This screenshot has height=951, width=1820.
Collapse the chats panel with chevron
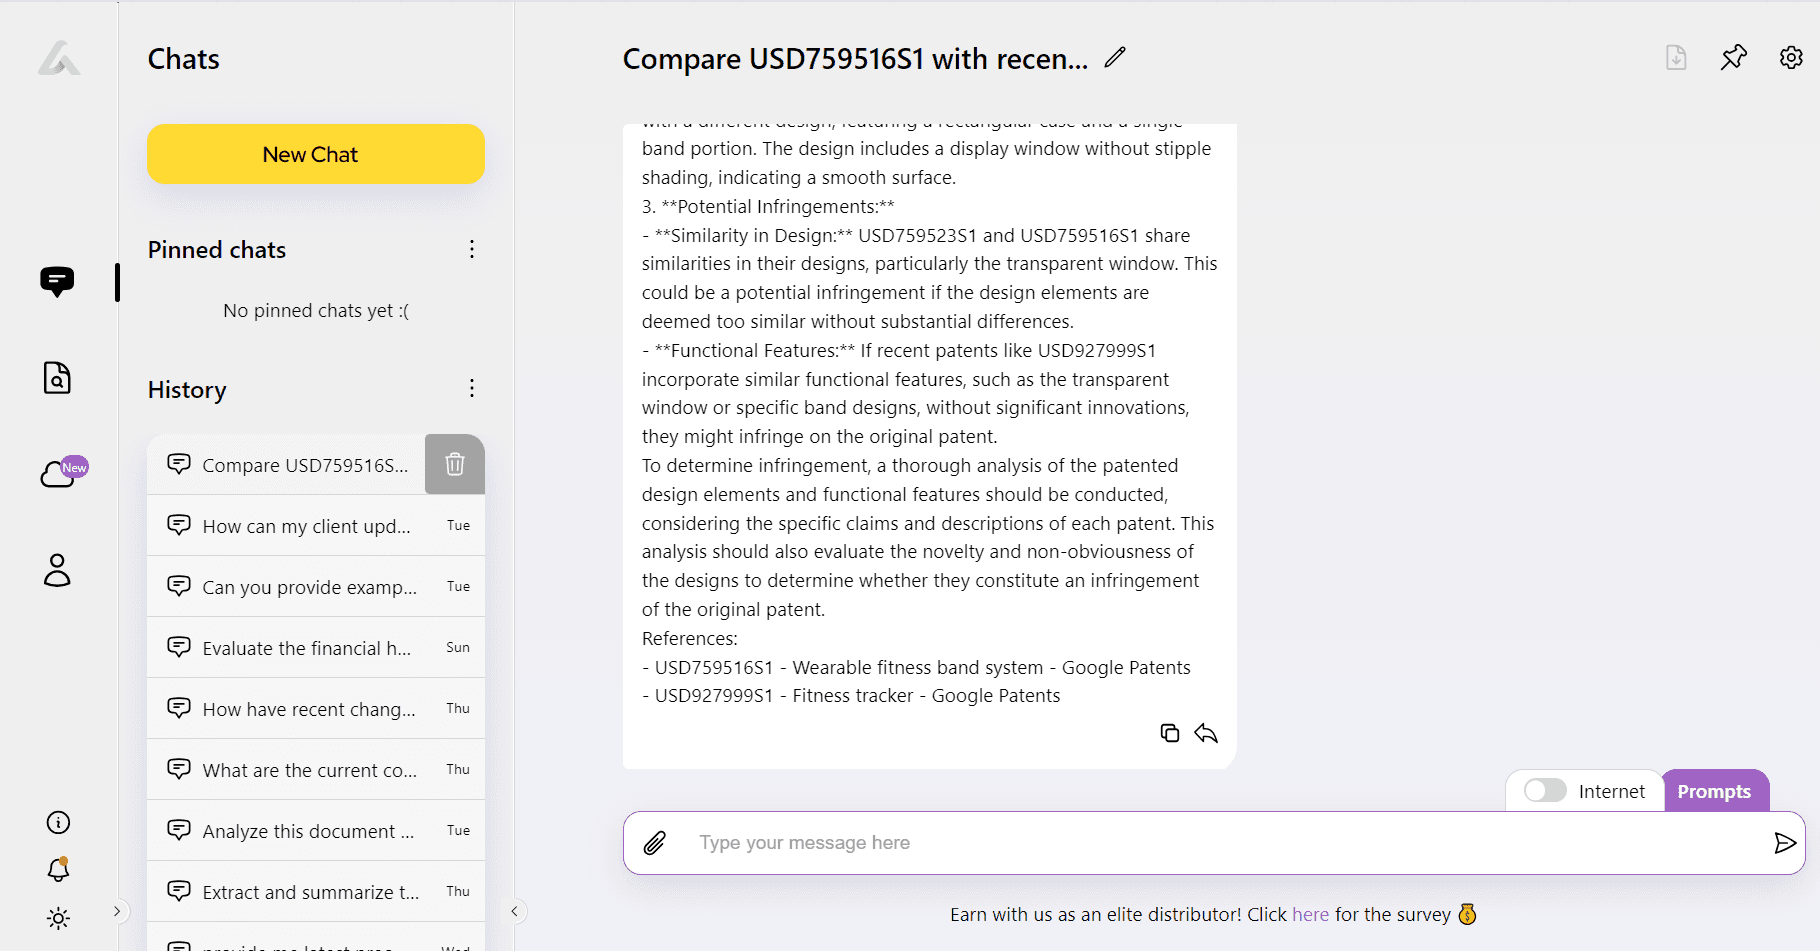514,911
